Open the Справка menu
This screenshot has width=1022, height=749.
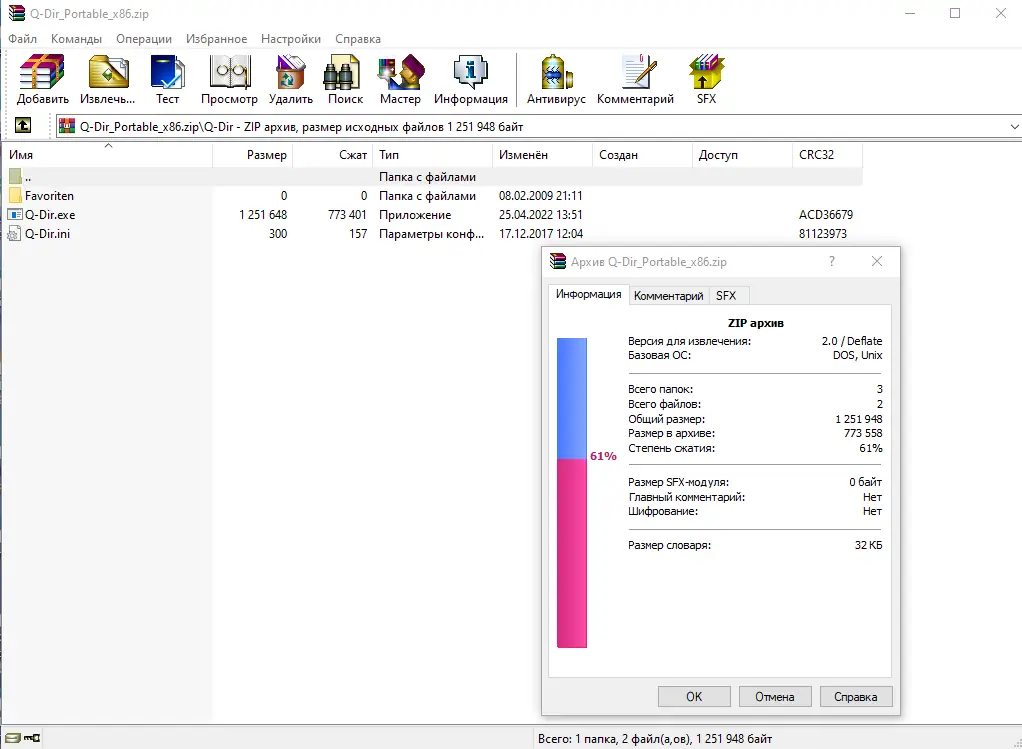pyautogui.click(x=358, y=39)
